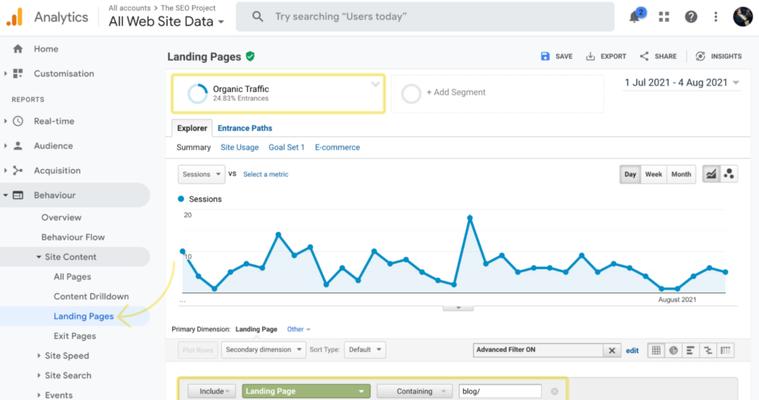
Task: Click the Insights icon
Action: click(700, 56)
